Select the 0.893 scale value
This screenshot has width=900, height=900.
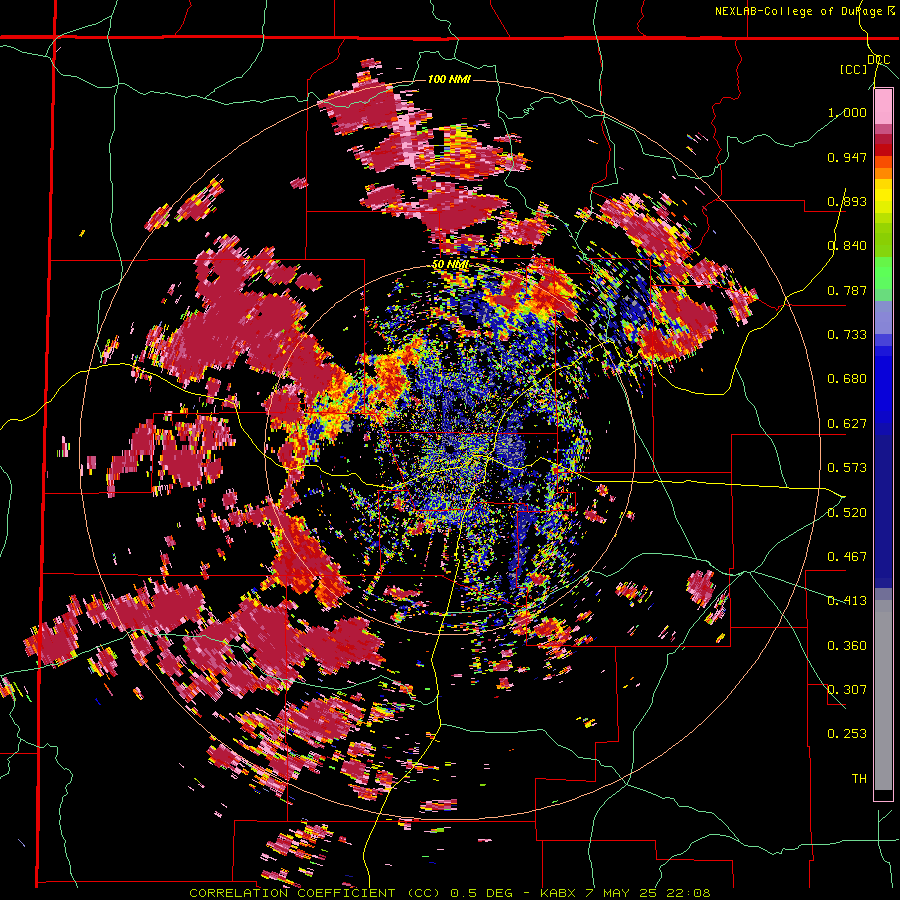click(847, 201)
